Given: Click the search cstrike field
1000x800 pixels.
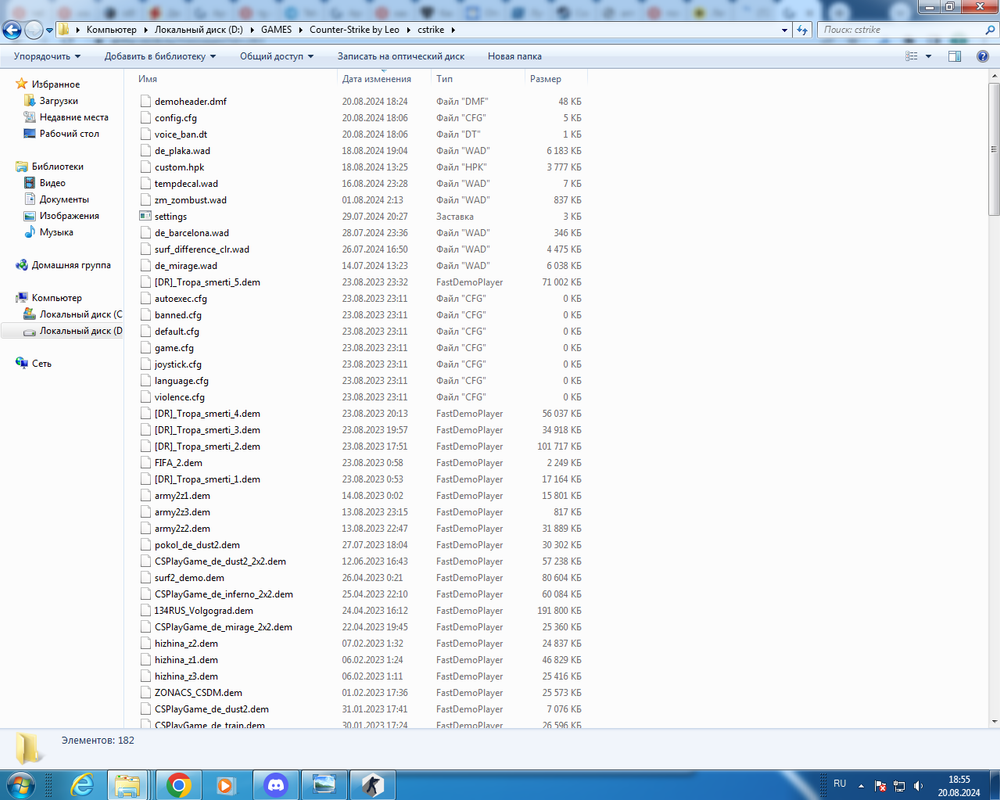Looking at the screenshot, I should (x=902, y=30).
